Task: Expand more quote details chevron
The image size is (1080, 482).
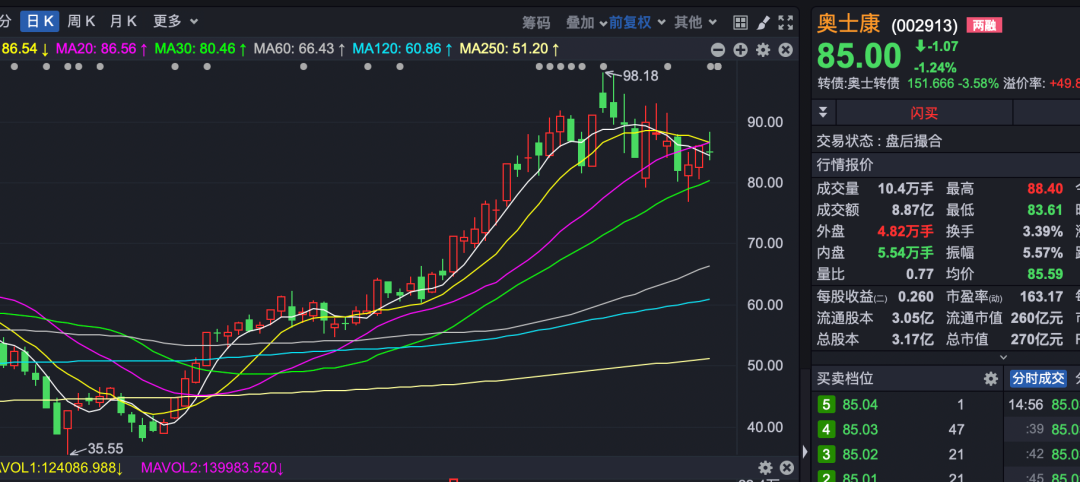Action: (1003, 357)
